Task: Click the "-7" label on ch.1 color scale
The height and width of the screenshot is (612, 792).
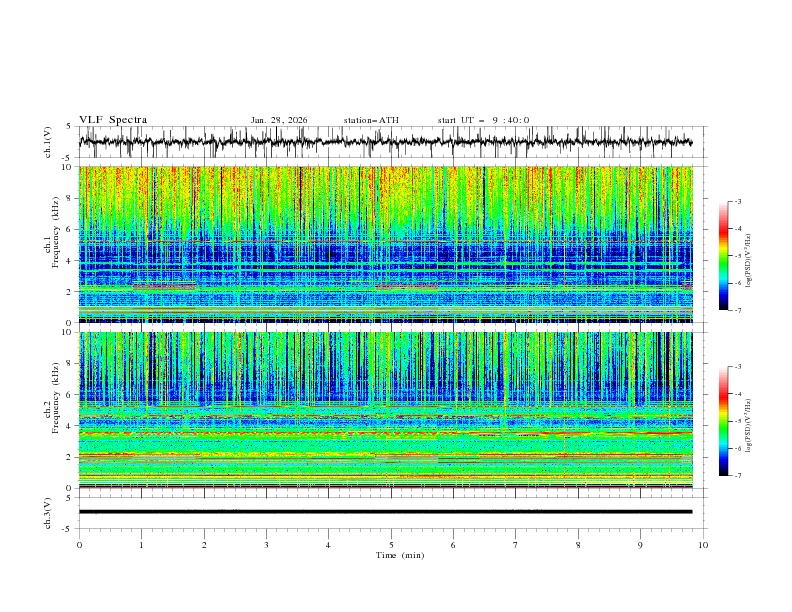Action: point(738,310)
